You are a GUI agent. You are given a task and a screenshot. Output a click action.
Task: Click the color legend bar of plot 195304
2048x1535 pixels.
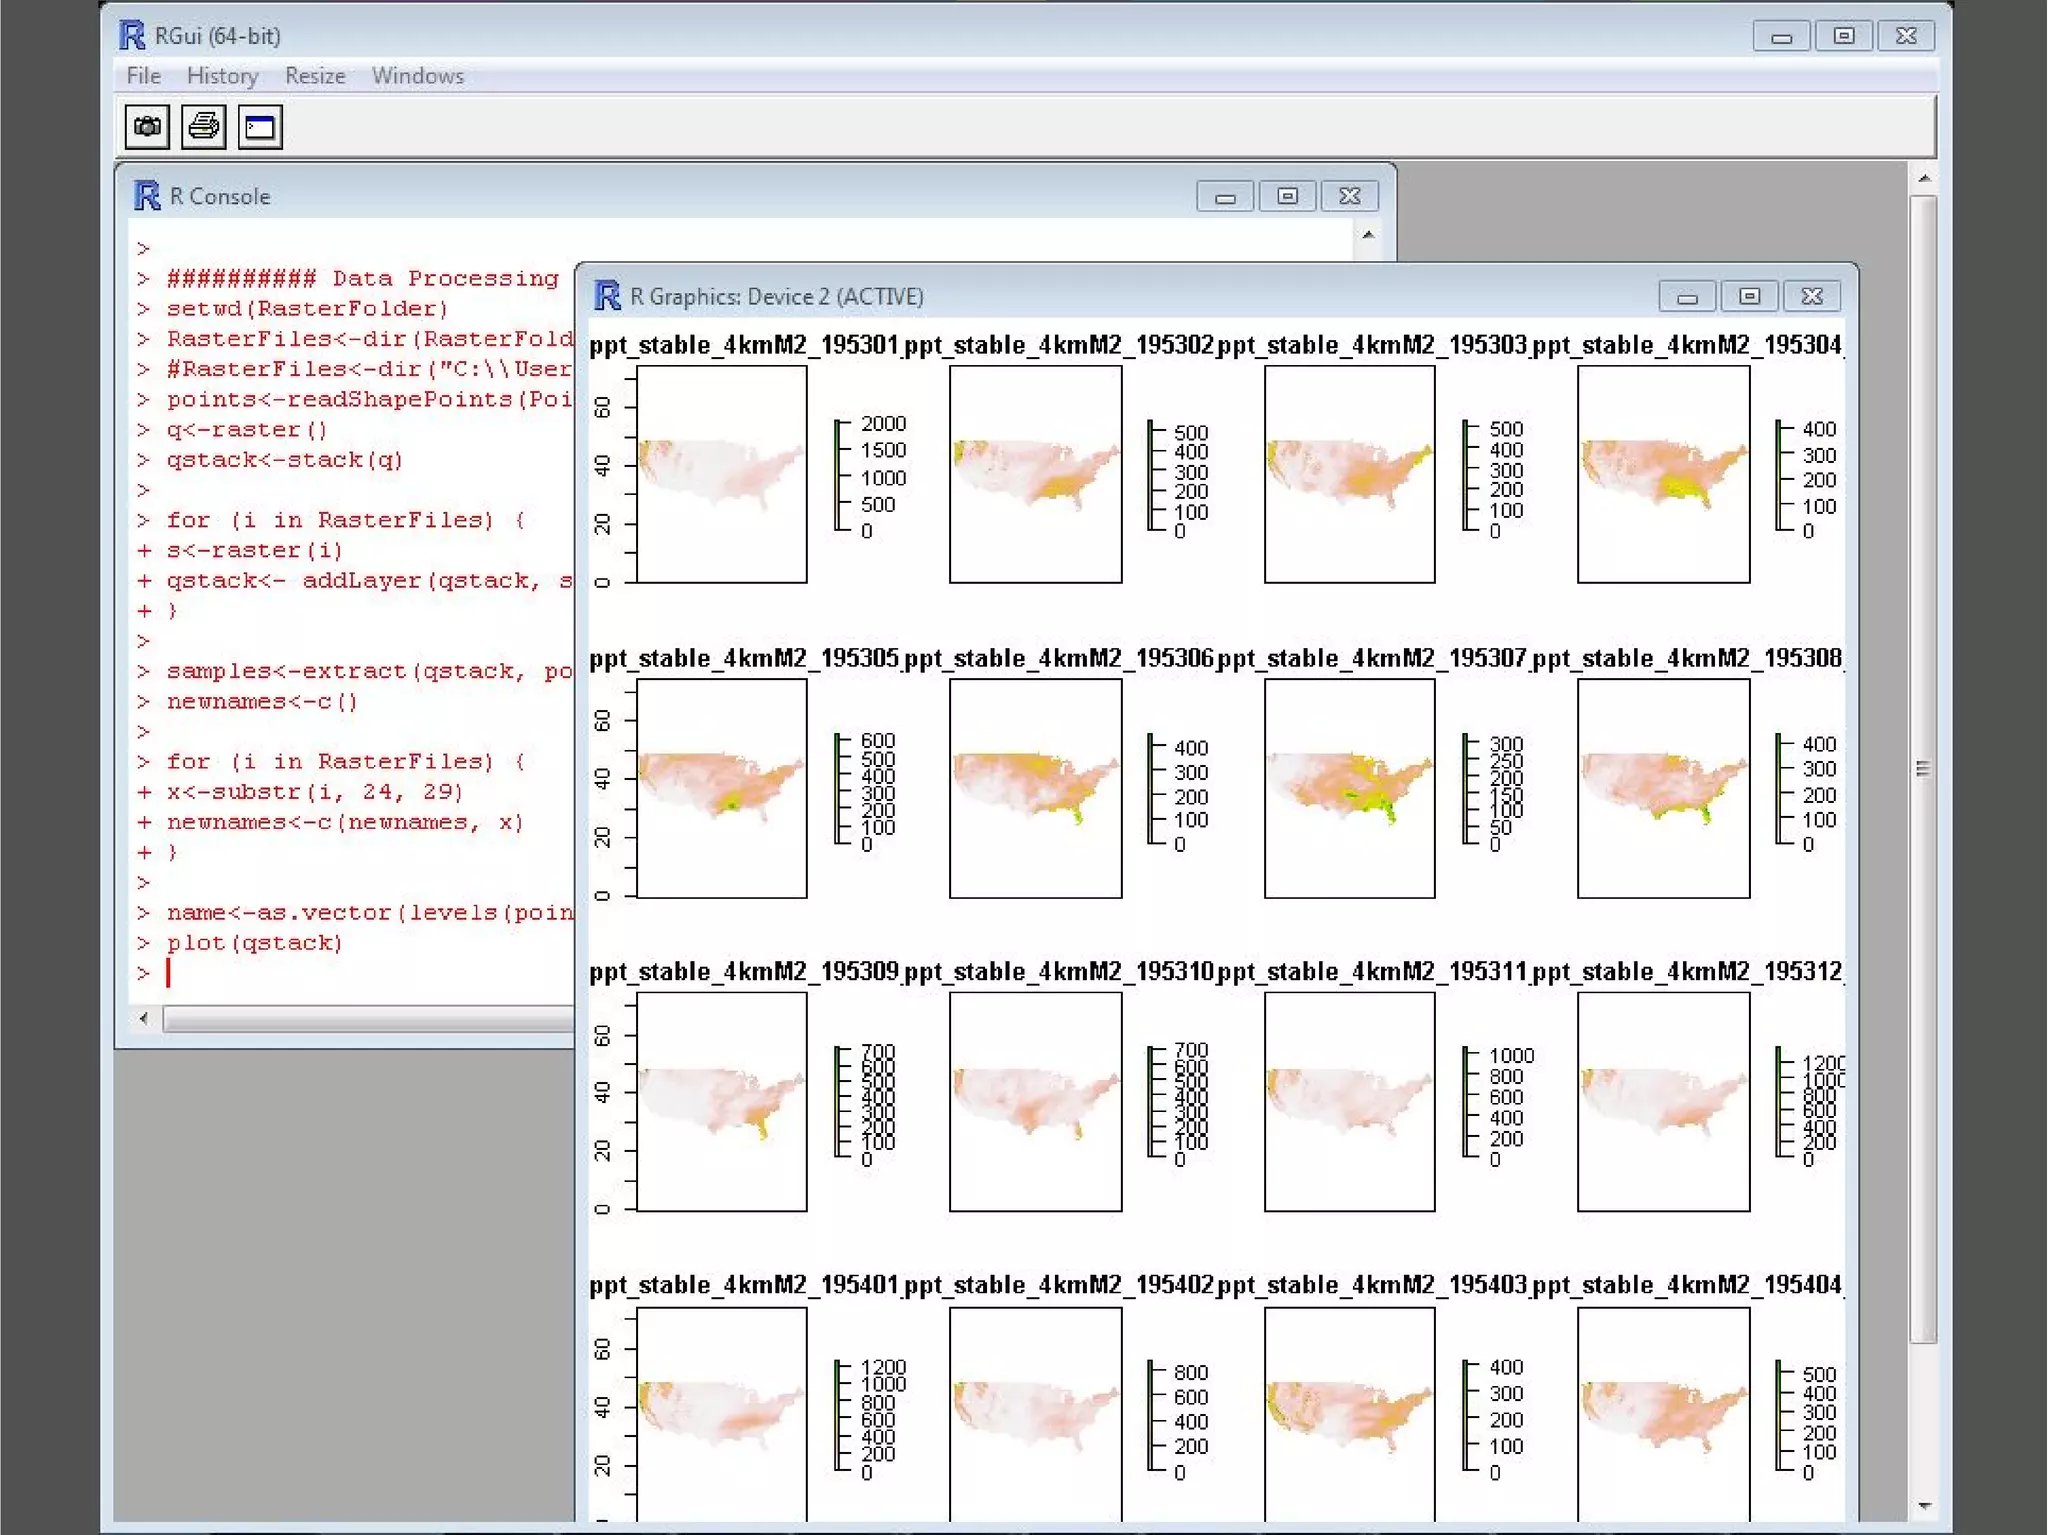1779,475
